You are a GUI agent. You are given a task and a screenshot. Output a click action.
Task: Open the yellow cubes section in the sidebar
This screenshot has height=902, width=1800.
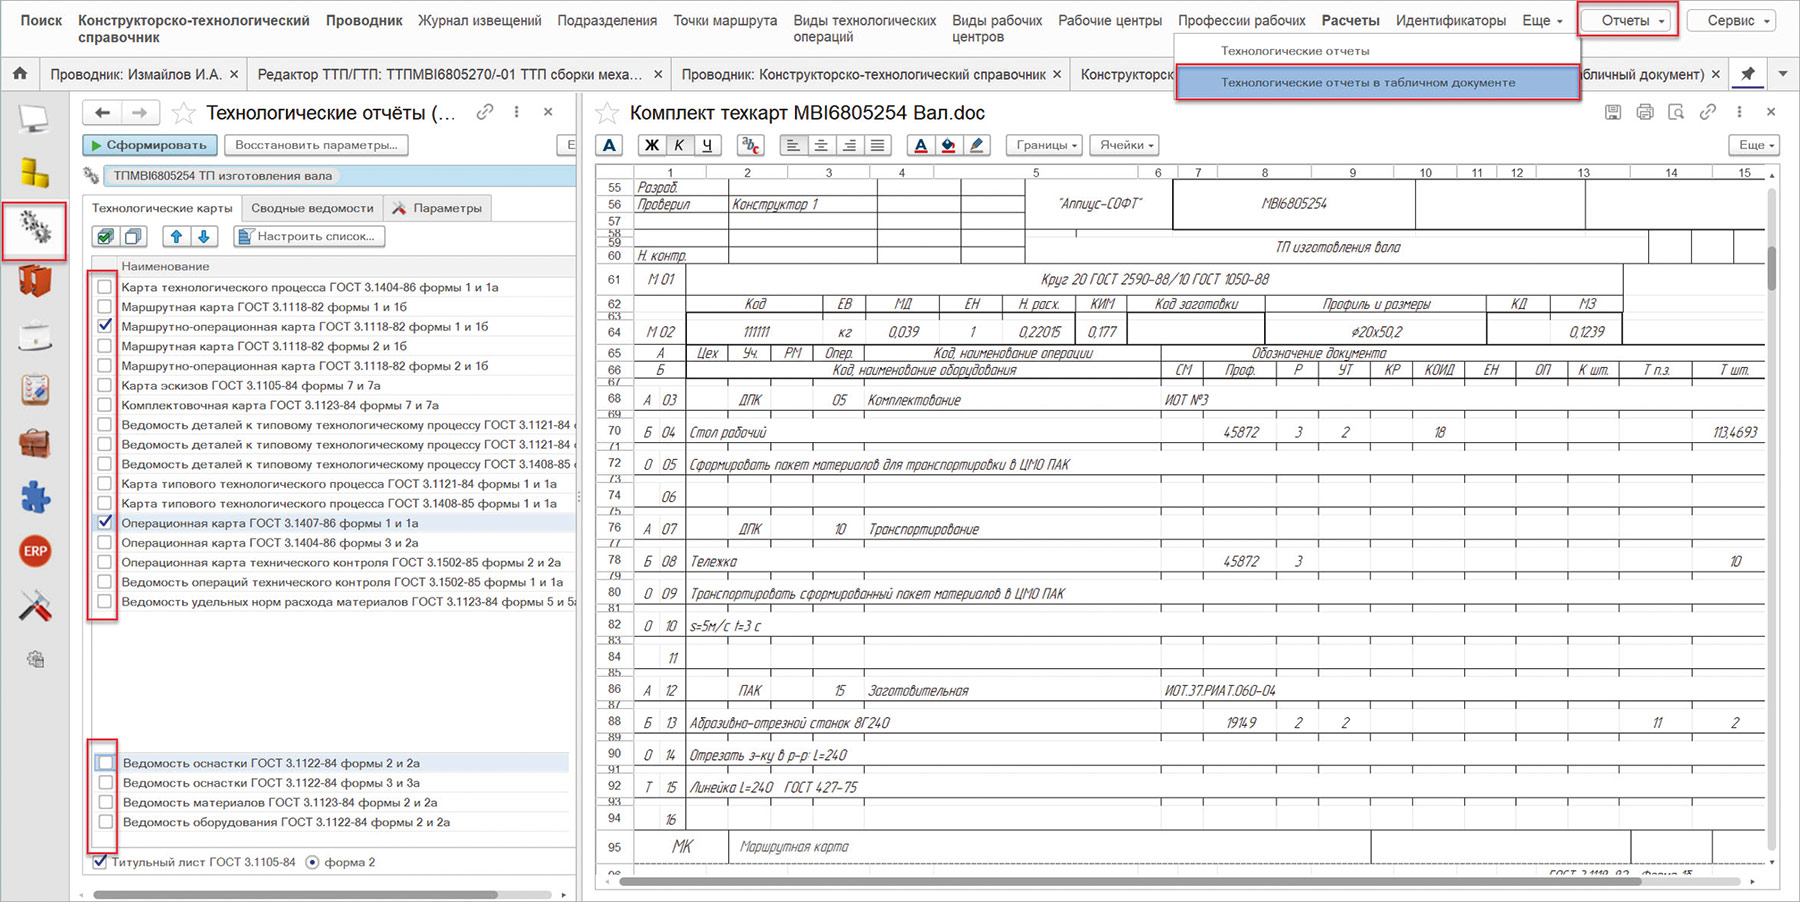point(34,173)
